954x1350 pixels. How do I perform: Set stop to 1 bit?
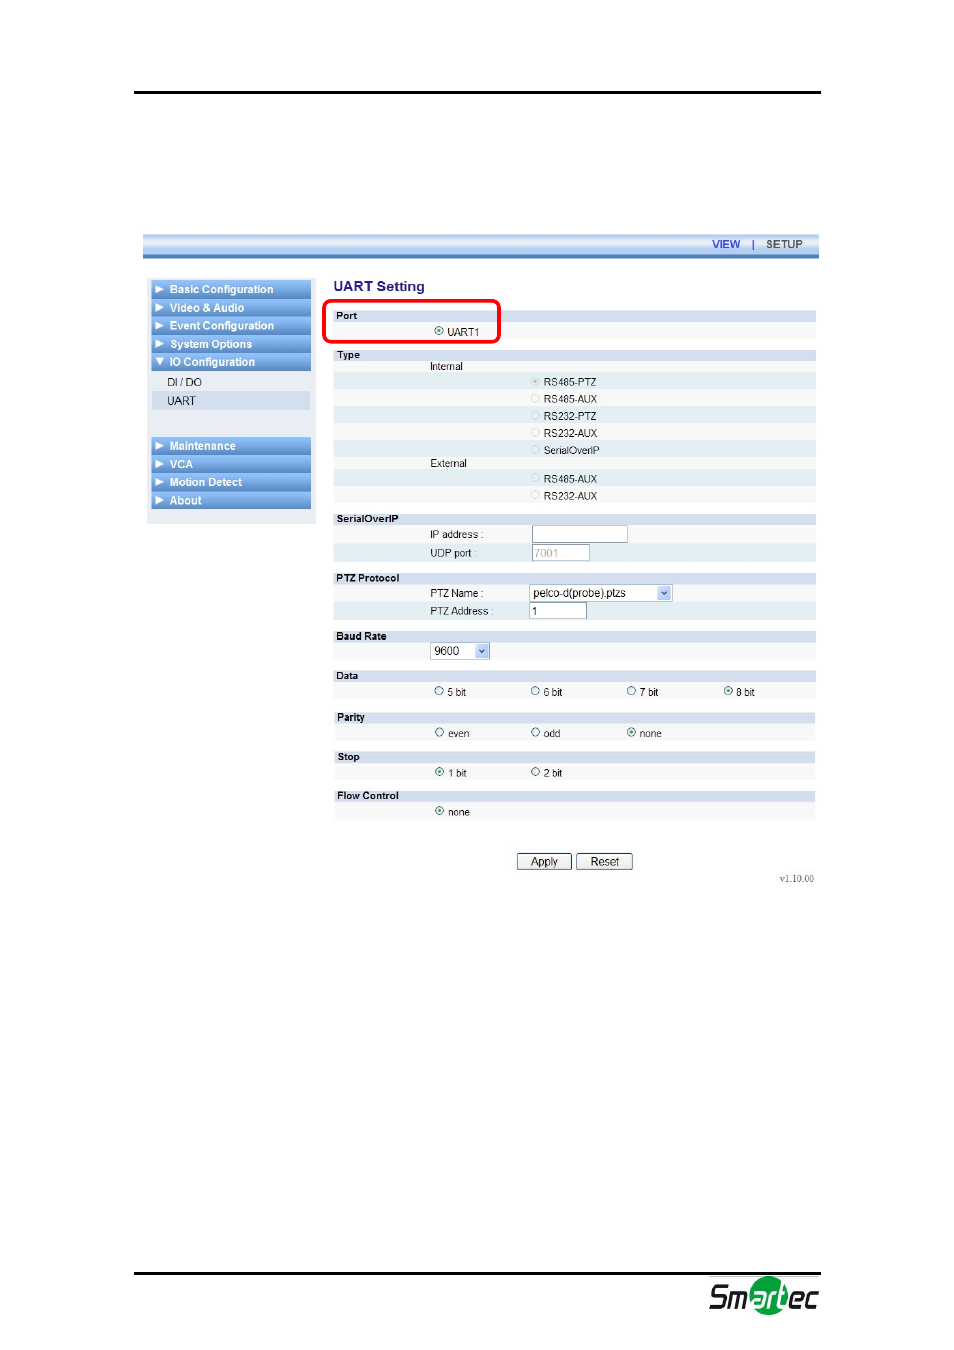[x=439, y=772]
